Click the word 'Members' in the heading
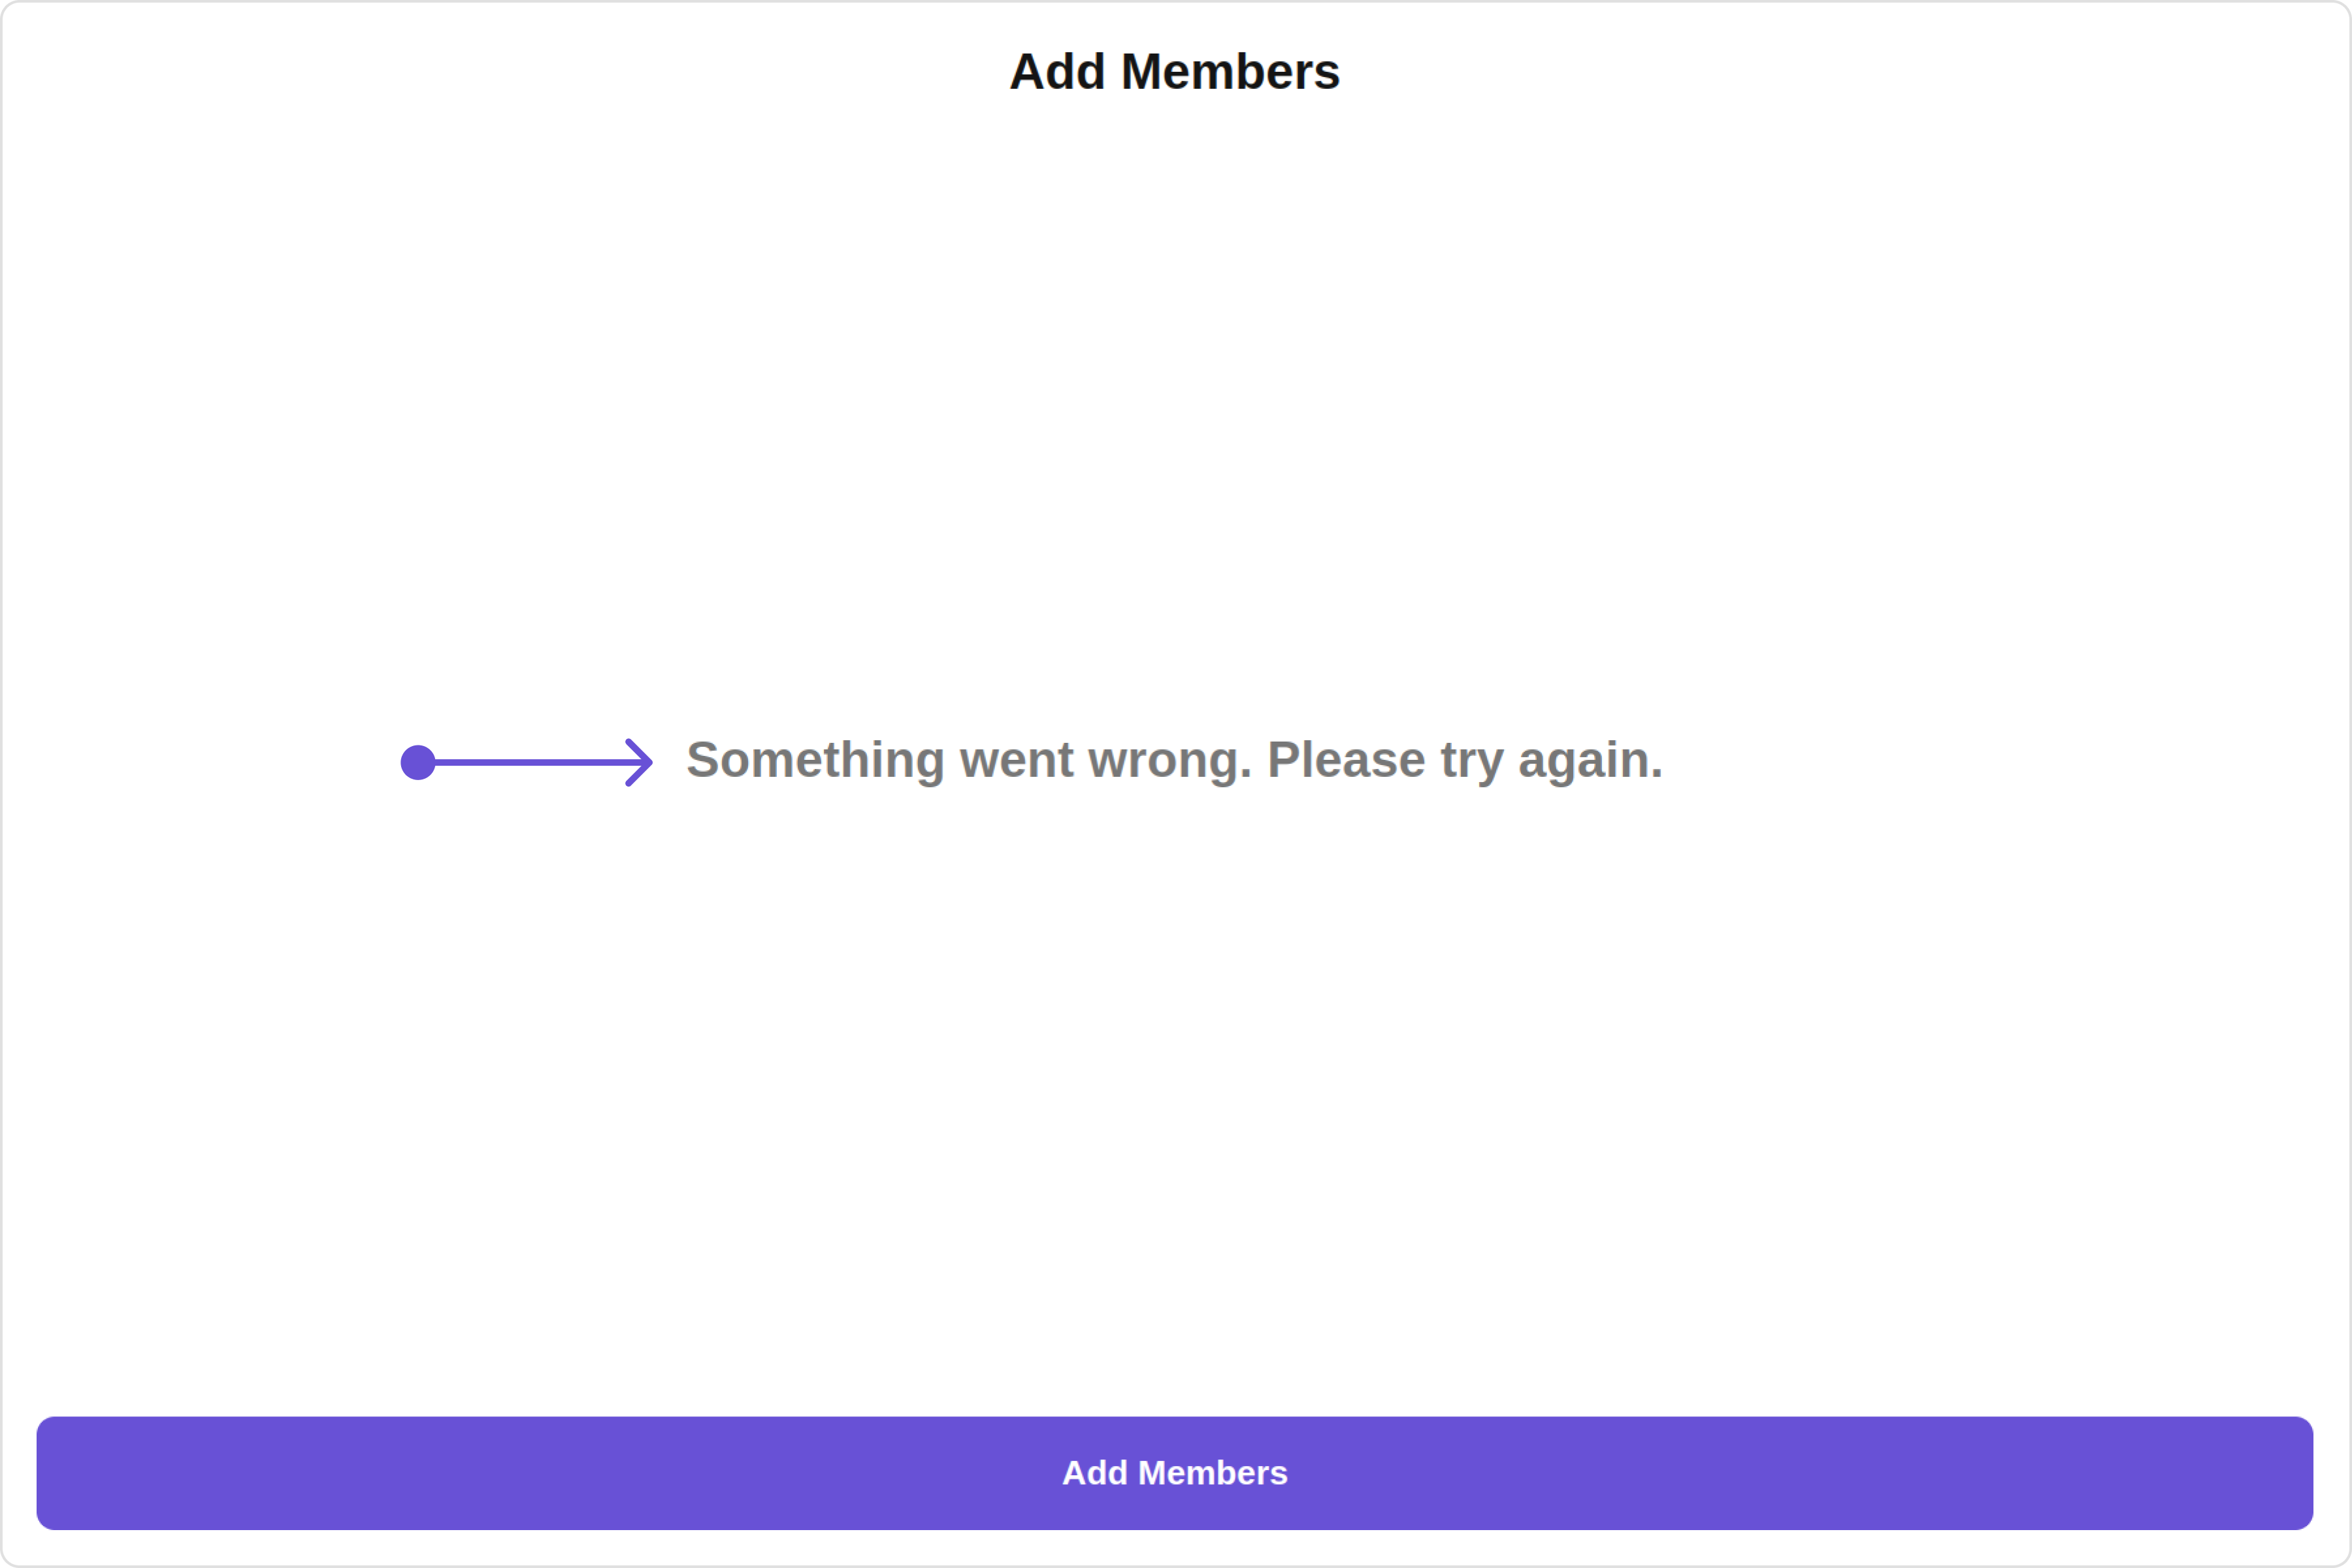This screenshot has height=1568, width=2352. pyautogui.click(x=1230, y=72)
